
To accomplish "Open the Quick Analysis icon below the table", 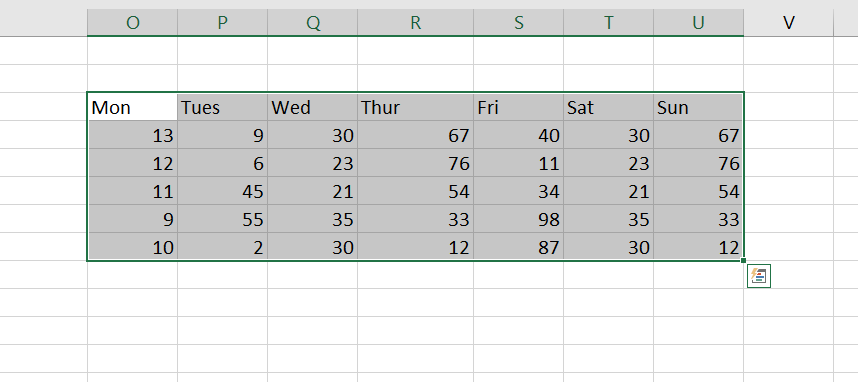I will [x=758, y=276].
